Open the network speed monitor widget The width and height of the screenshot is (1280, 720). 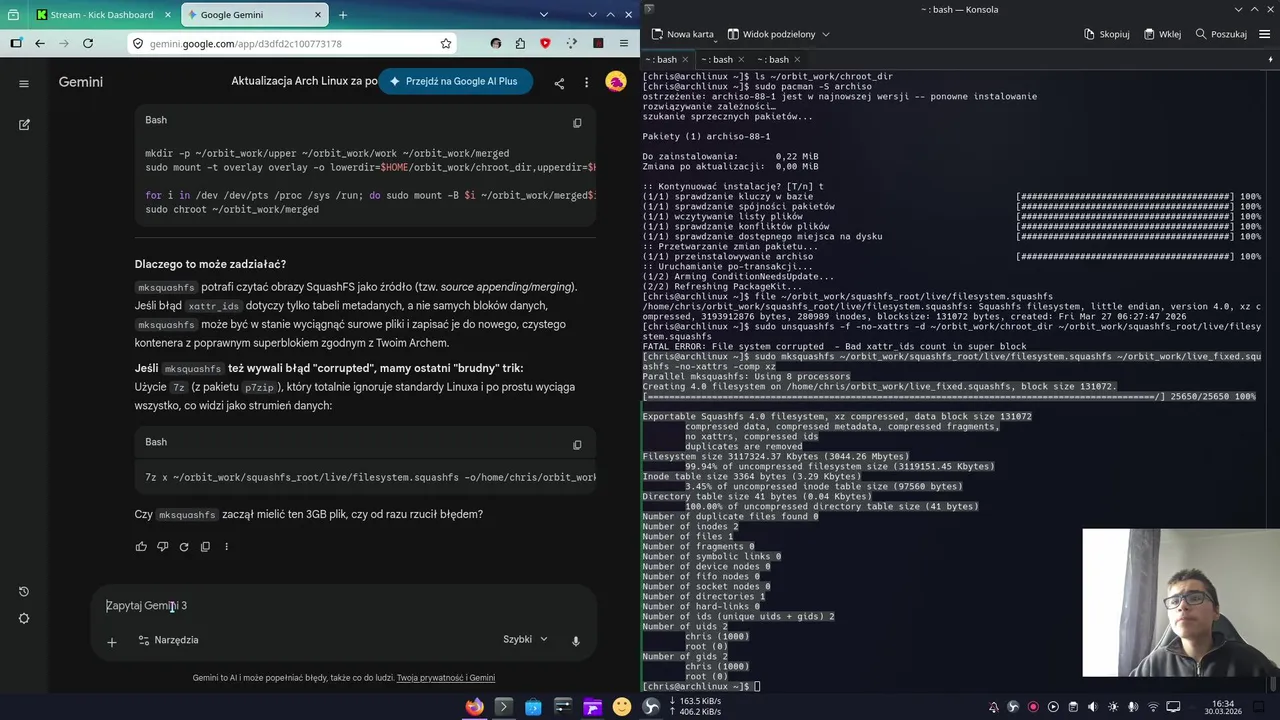pyautogui.click(x=695, y=707)
